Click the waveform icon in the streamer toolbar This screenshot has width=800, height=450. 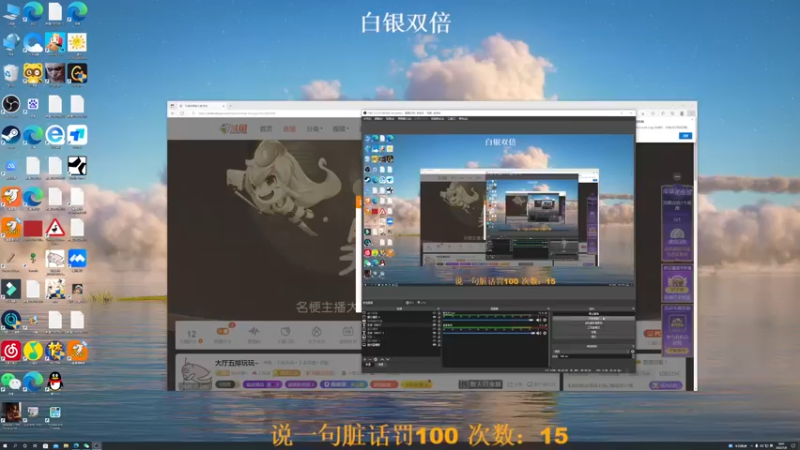point(254,332)
